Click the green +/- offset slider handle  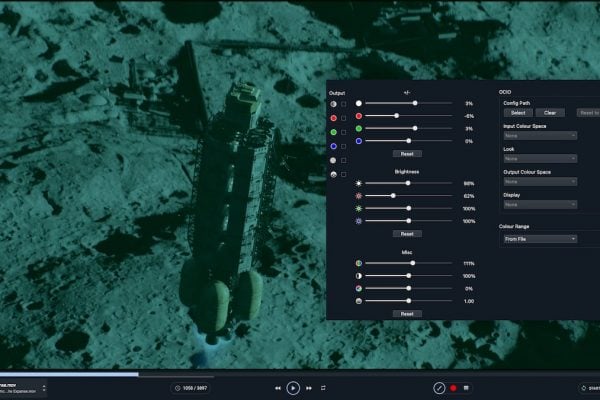pos(415,128)
